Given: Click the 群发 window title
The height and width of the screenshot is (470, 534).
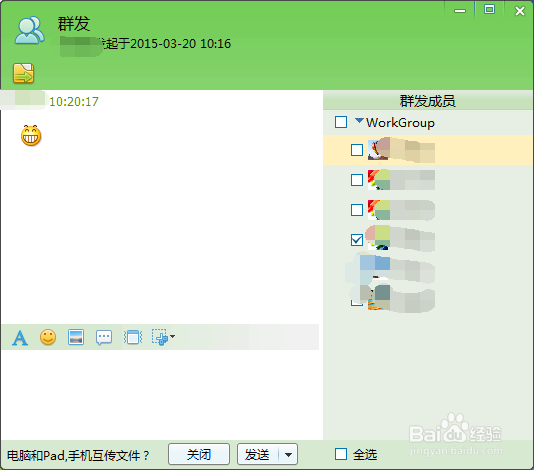Looking at the screenshot, I should 74,24.
